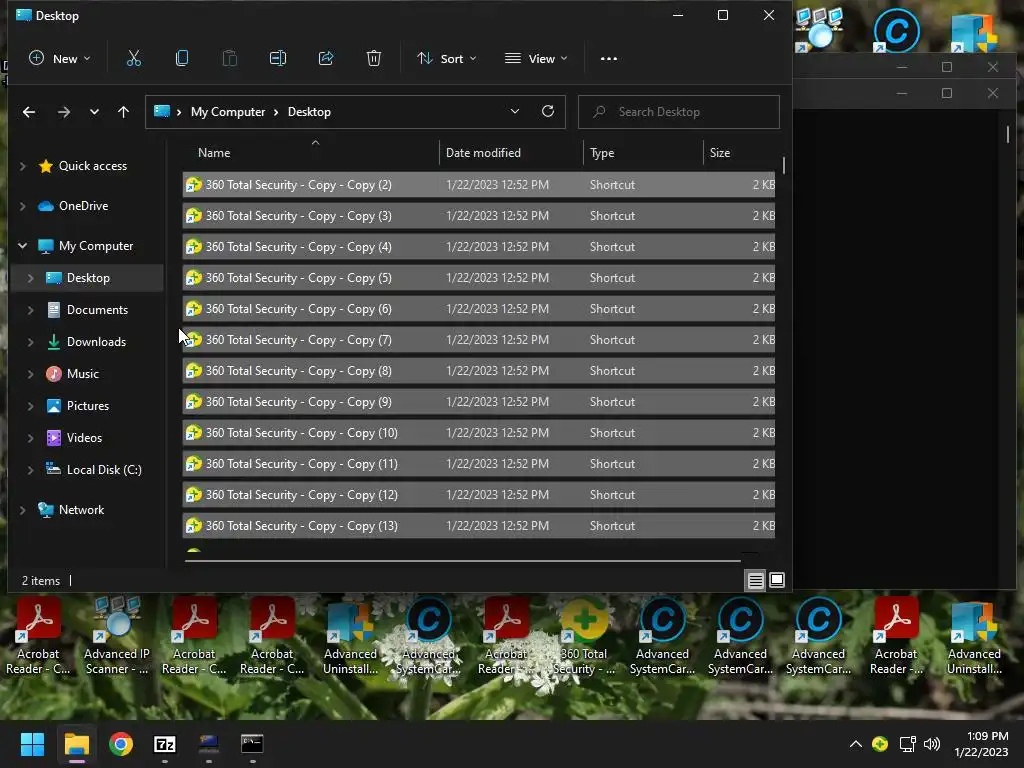Open recent locations dropdown arrow
1024x768 pixels.
click(94, 112)
